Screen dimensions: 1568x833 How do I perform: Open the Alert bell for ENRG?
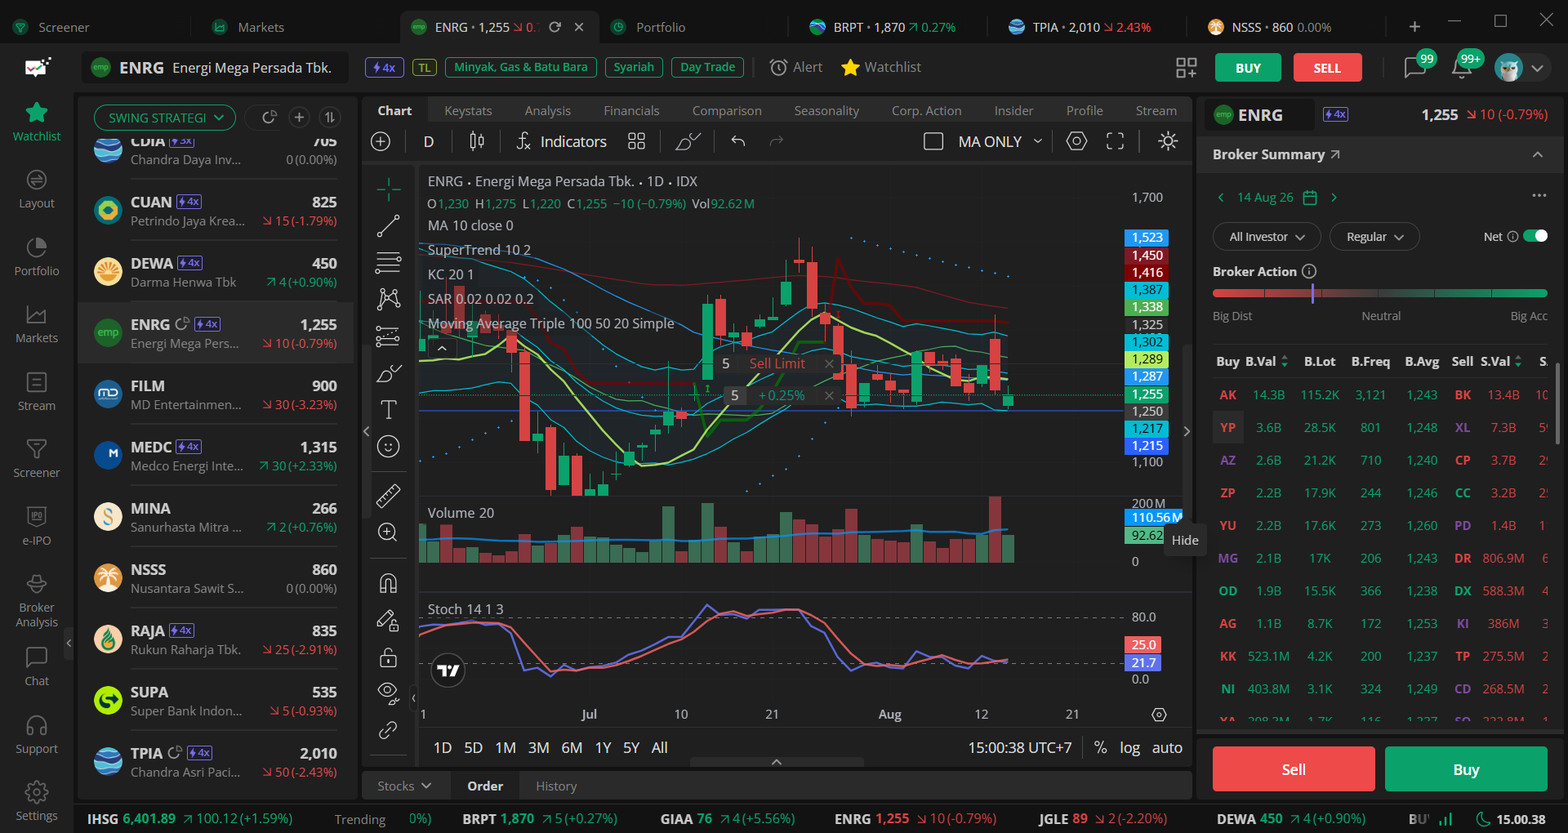(796, 67)
